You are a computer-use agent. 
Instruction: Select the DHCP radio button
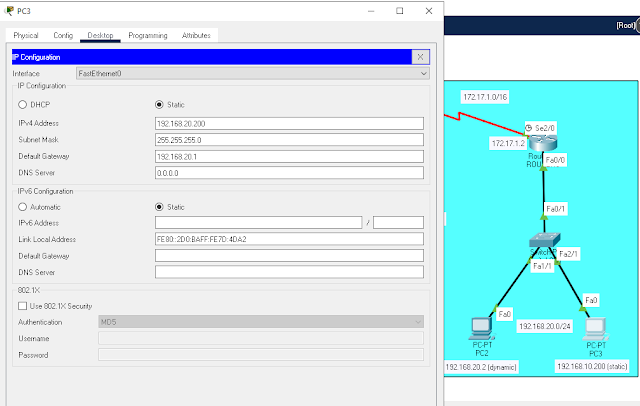coord(22,105)
